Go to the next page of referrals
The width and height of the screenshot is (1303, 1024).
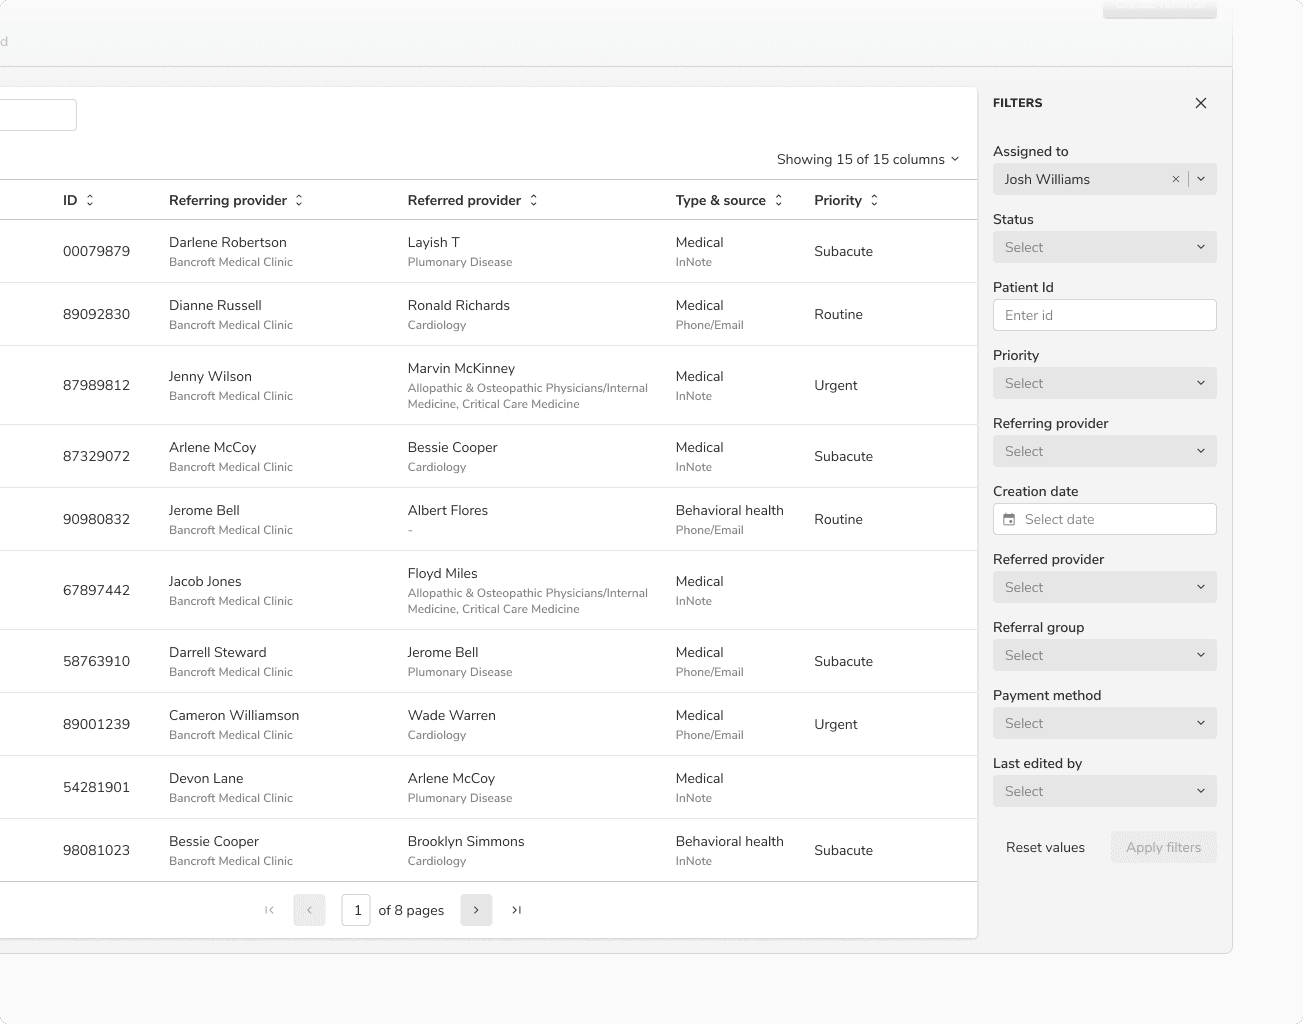[x=476, y=910]
